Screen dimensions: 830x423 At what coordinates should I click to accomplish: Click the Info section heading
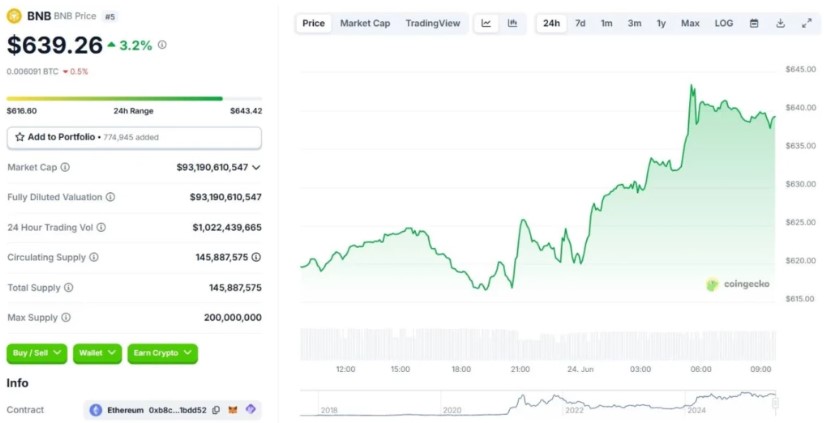point(17,383)
